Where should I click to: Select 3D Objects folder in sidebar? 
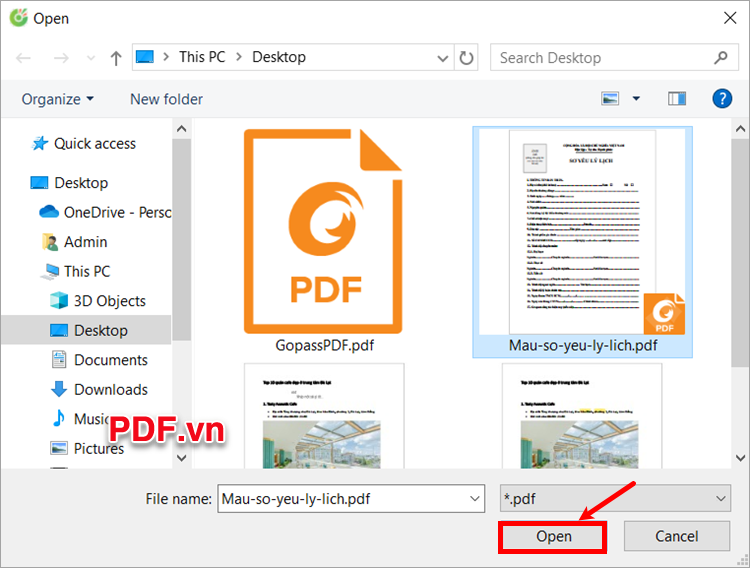pos(109,301)
